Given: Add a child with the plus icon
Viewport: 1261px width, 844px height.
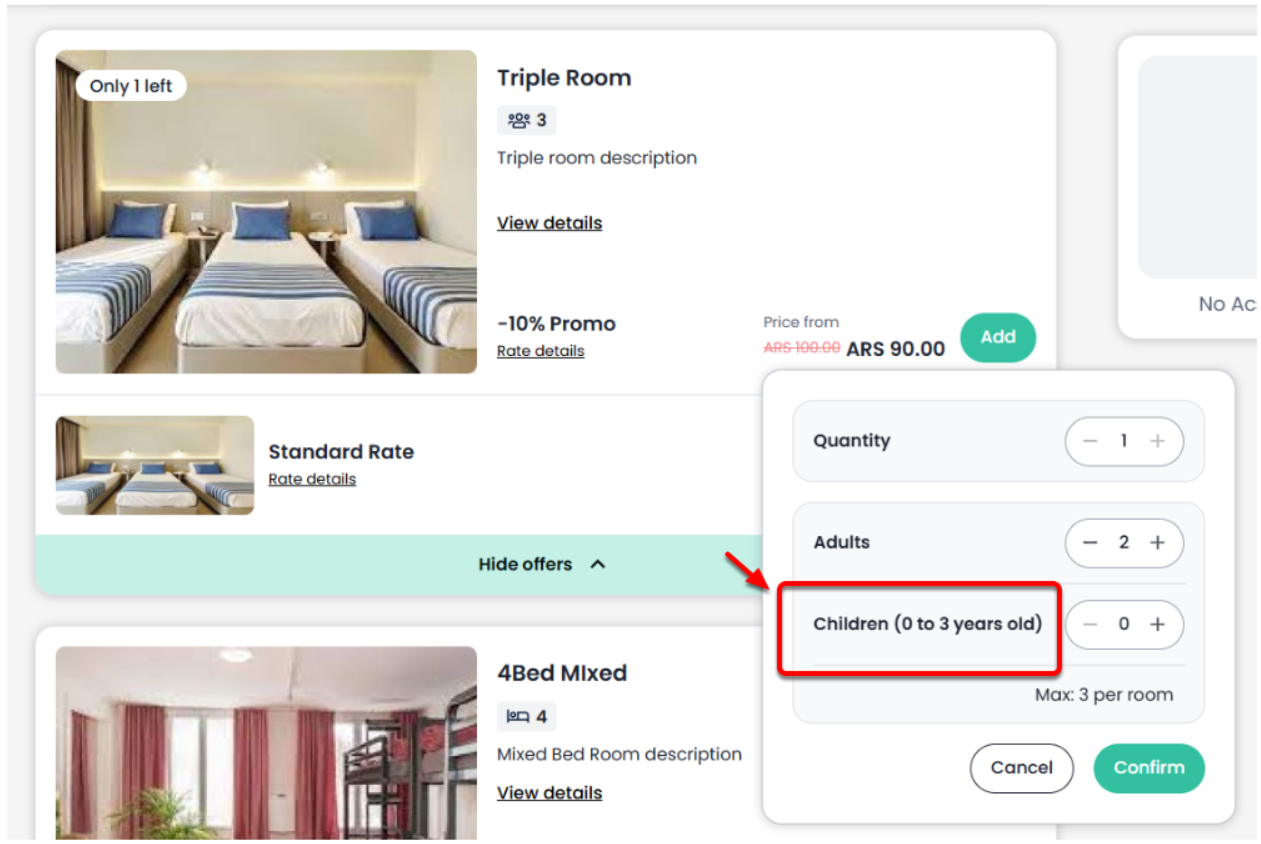Looking at the screenshot, I should (1157, 625).
